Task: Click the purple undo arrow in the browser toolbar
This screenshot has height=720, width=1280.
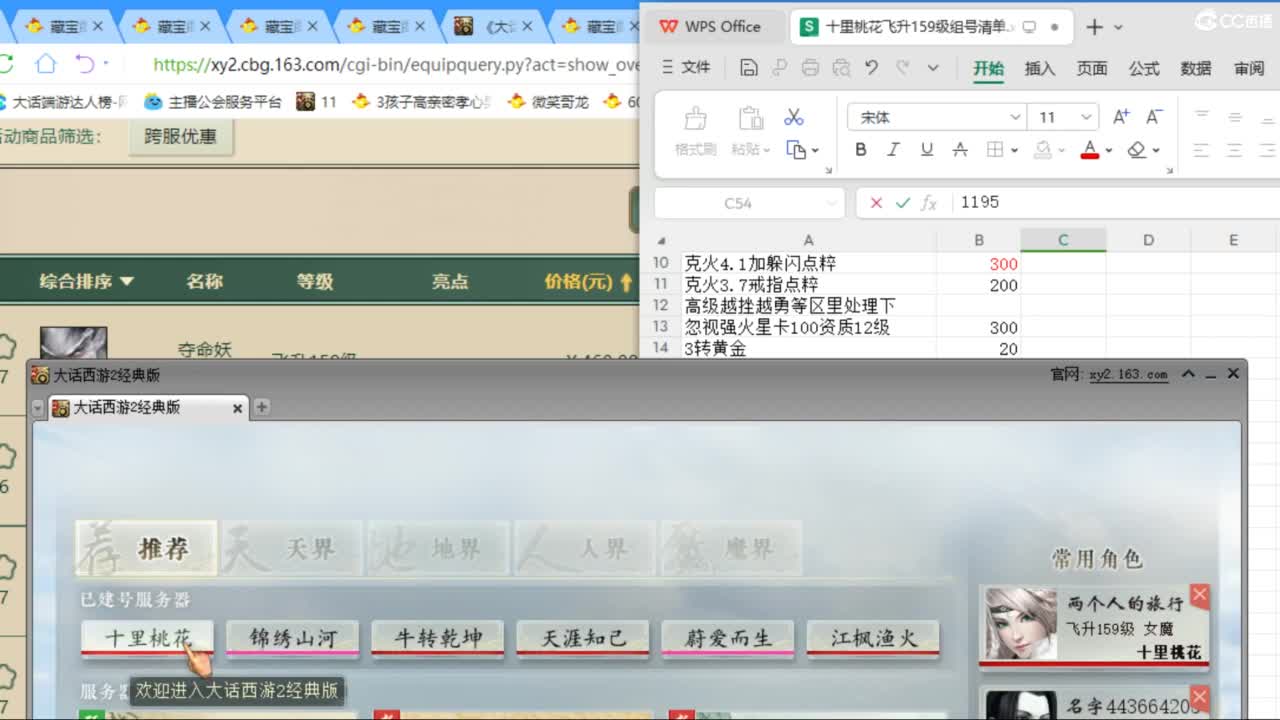Action: click(x=85, y=65)
